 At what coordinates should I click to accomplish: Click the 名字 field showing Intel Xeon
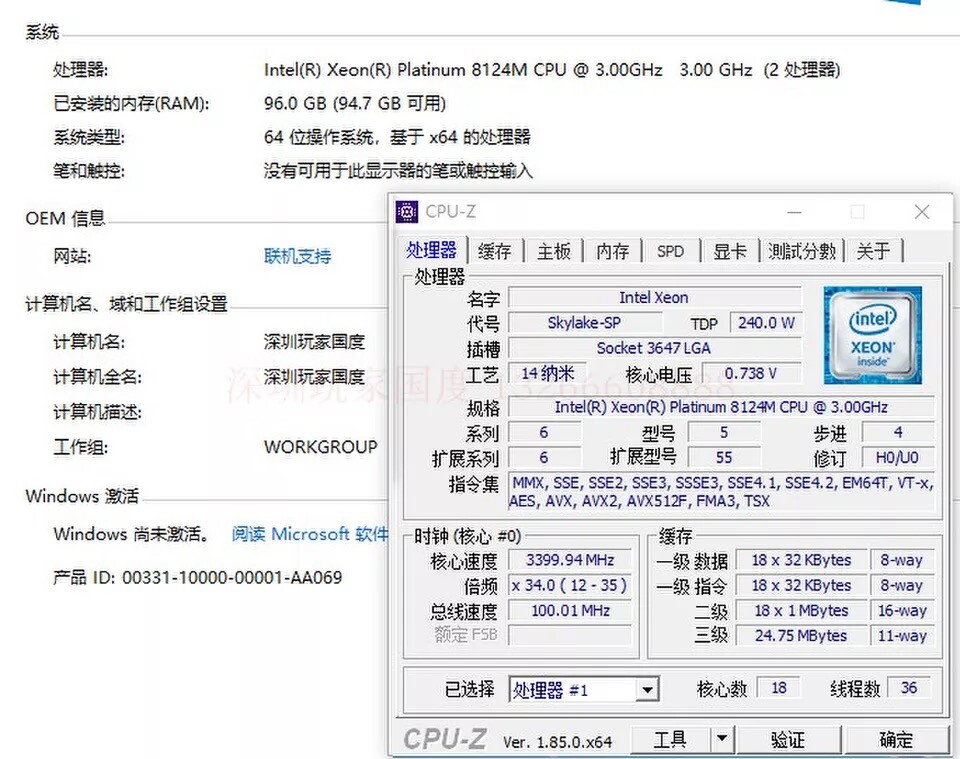coord(654,297)
